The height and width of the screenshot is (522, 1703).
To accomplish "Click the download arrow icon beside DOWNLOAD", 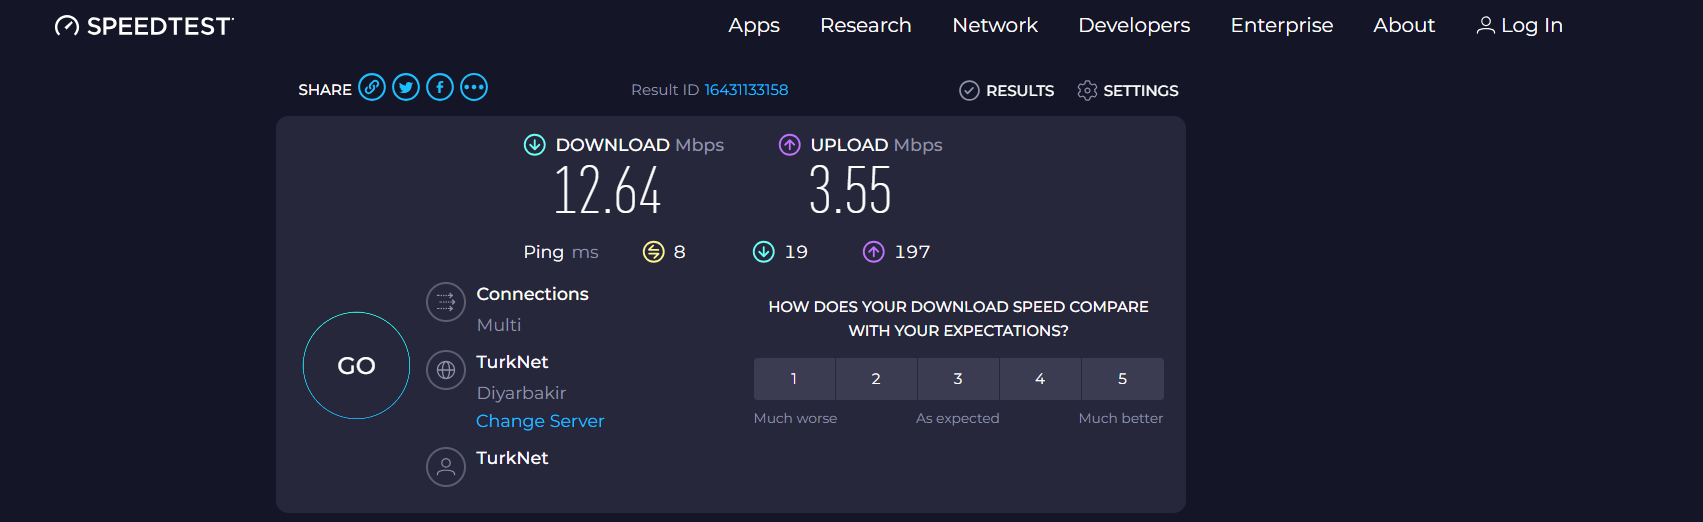I will pyautogui.click(x=535, y=145).
